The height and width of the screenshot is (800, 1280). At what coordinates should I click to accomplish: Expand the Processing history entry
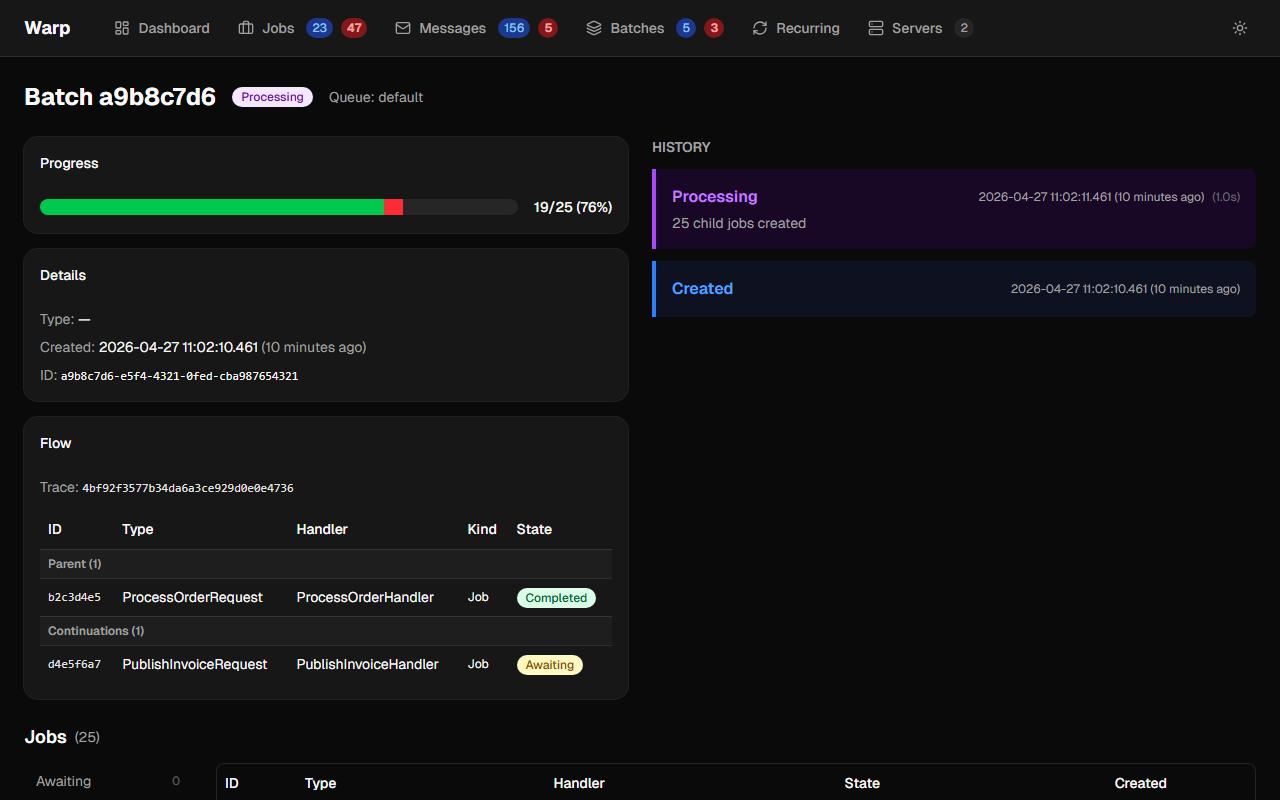click(x=954, y=209)
